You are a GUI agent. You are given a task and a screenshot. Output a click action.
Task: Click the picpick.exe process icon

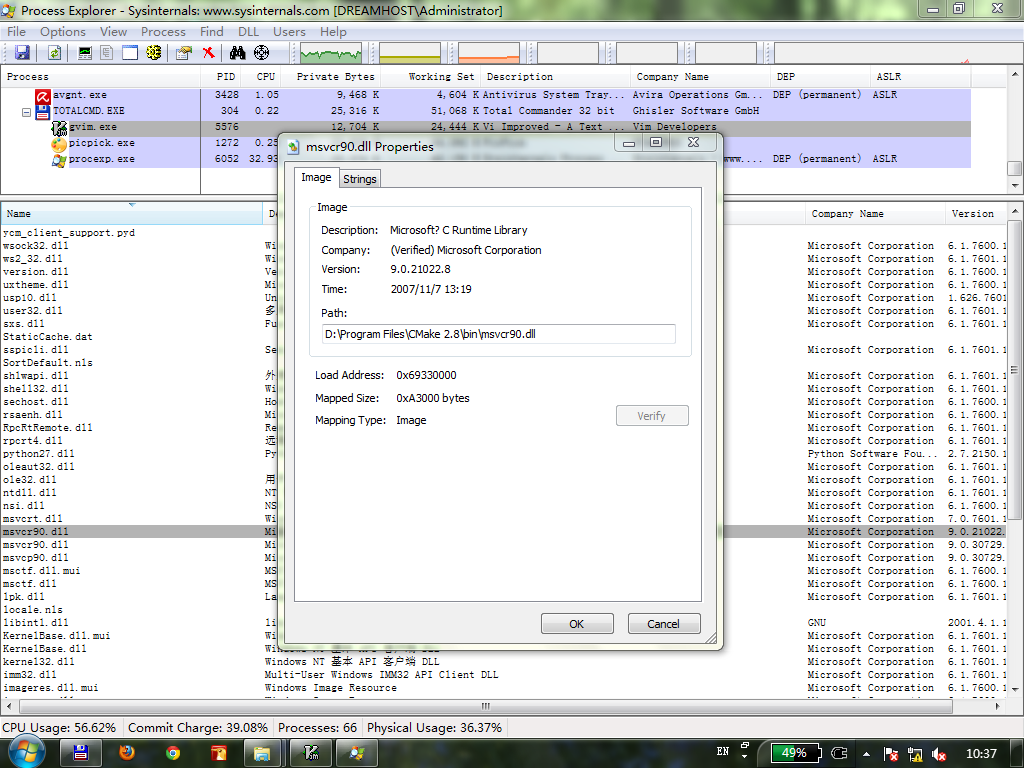[x=59, y=143]
